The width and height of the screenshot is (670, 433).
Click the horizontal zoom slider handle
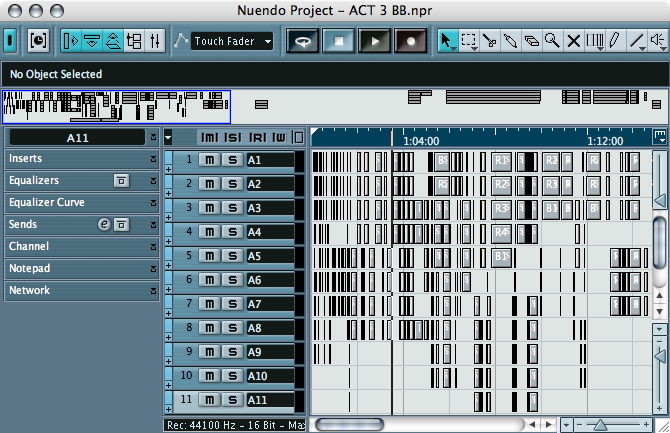pos(600,425)
